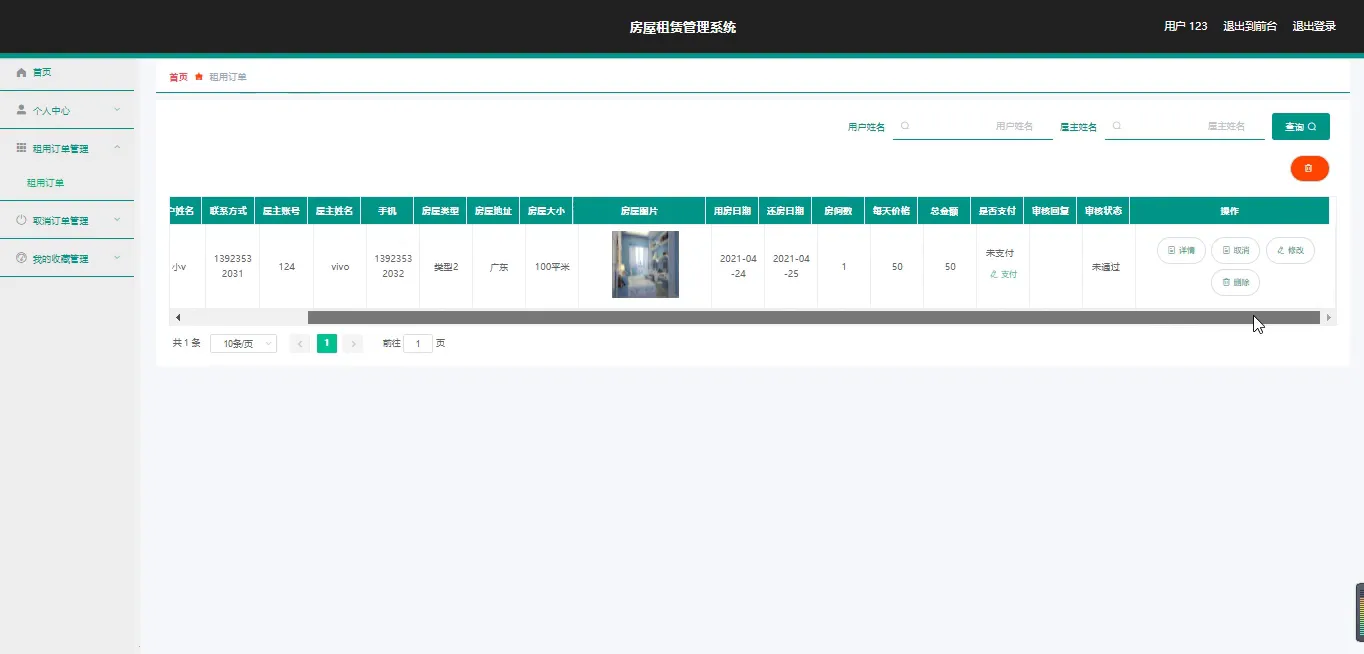
Task: Click the magnifier icon in 用户姓名 search field
Action: click(x=905, y=126)
